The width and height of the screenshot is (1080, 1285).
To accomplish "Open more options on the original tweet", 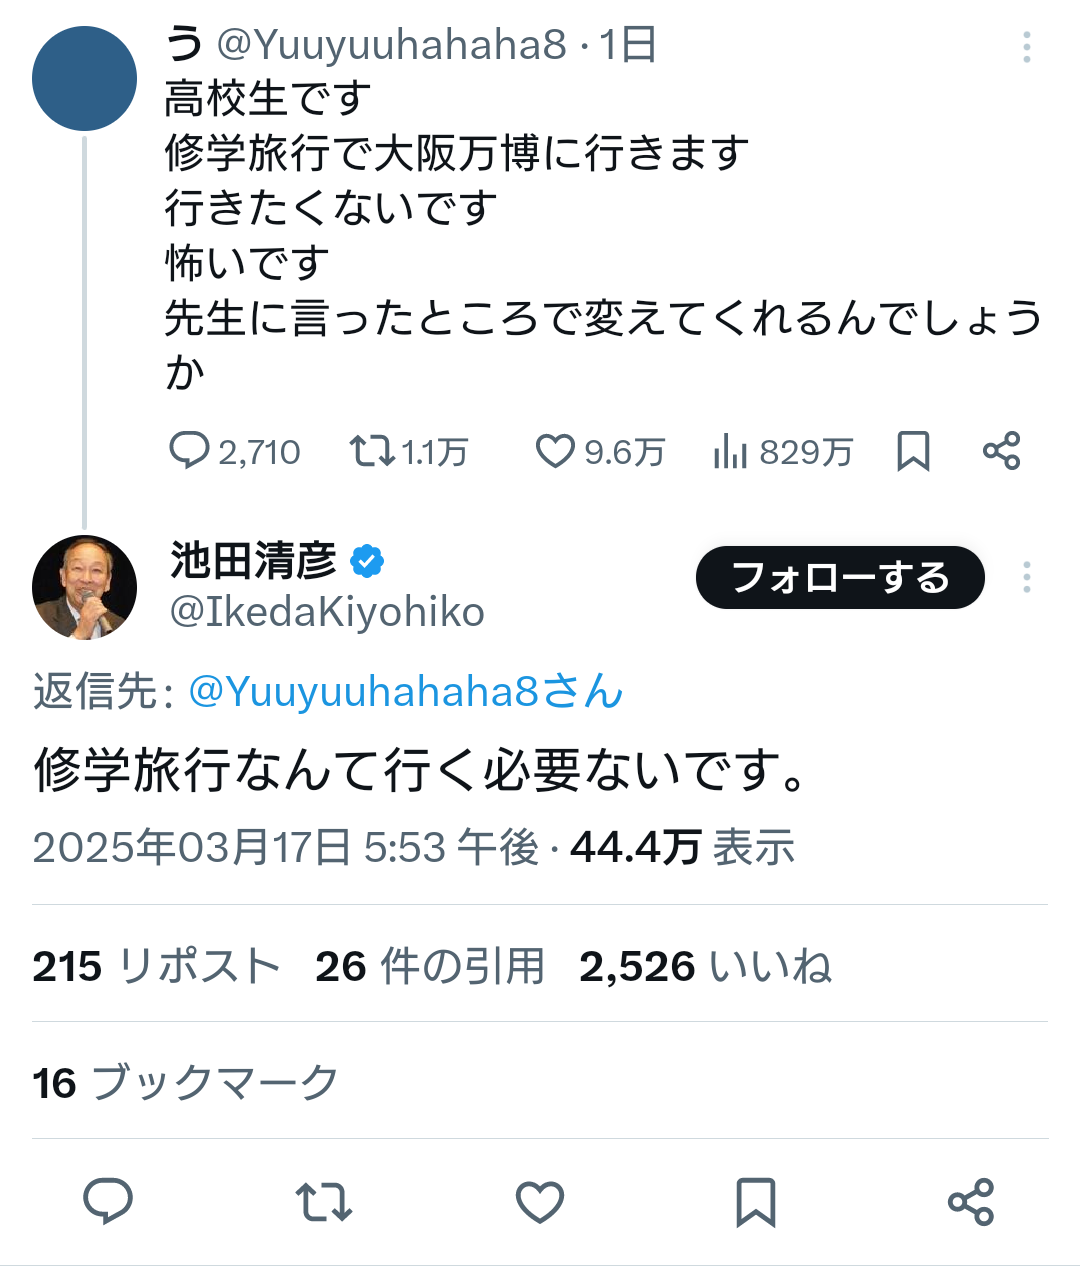I will tap(1027, 47).
